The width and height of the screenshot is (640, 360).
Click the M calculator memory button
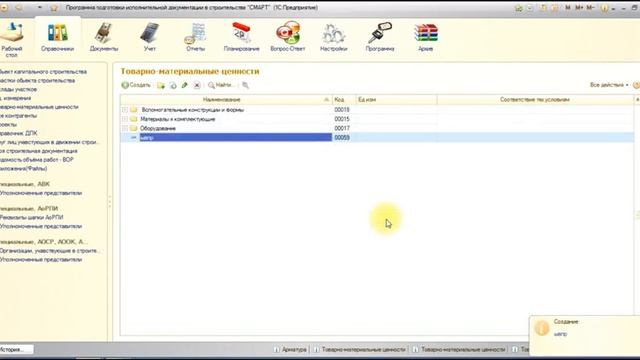pyautogui.click(x=568, y=8)
